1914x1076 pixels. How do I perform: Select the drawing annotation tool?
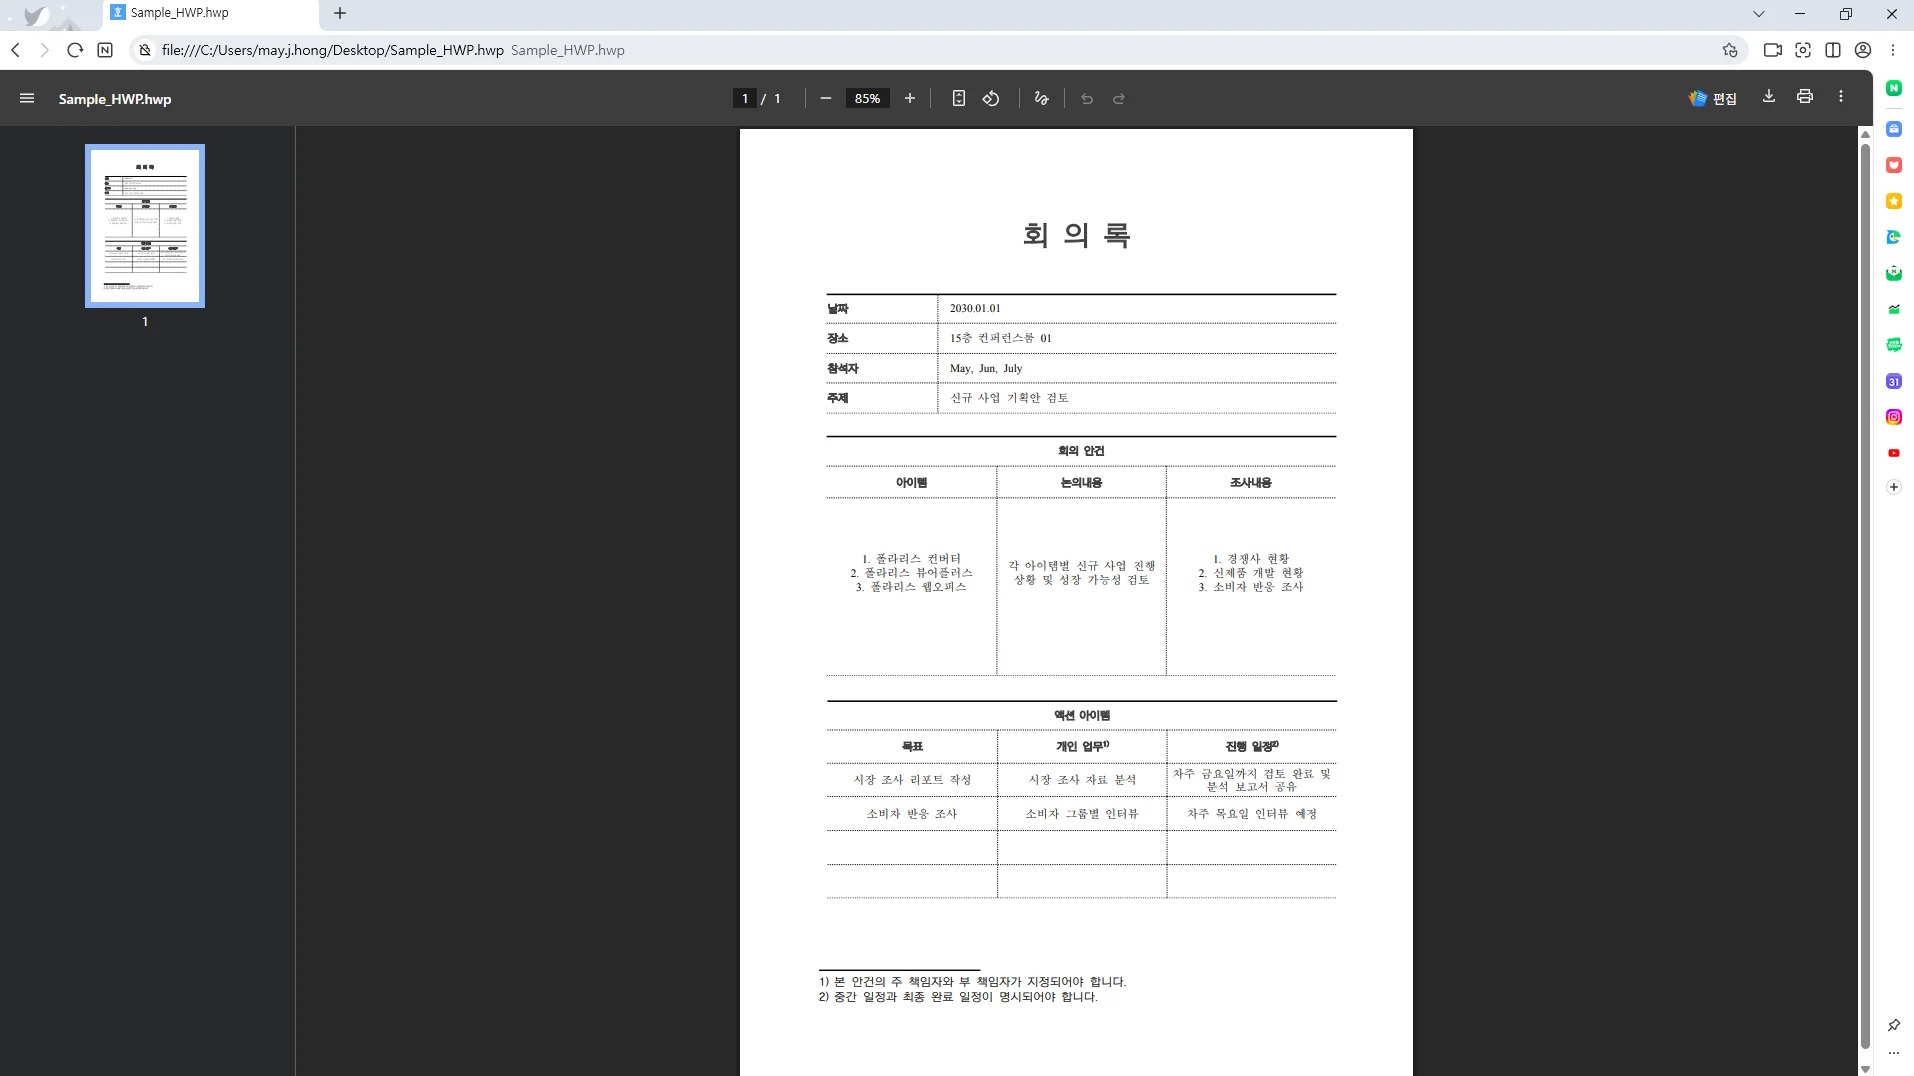pyautogui.click(x=1041, y=98)
